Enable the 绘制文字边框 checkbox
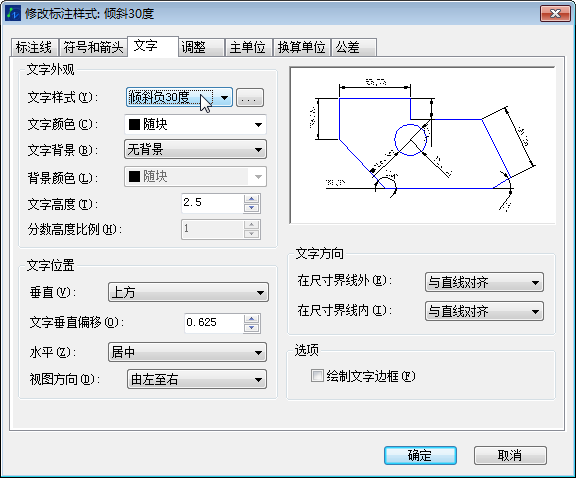The height and width of the screenshot is (478, 576). pyautogui.click(x=317, y=376)
